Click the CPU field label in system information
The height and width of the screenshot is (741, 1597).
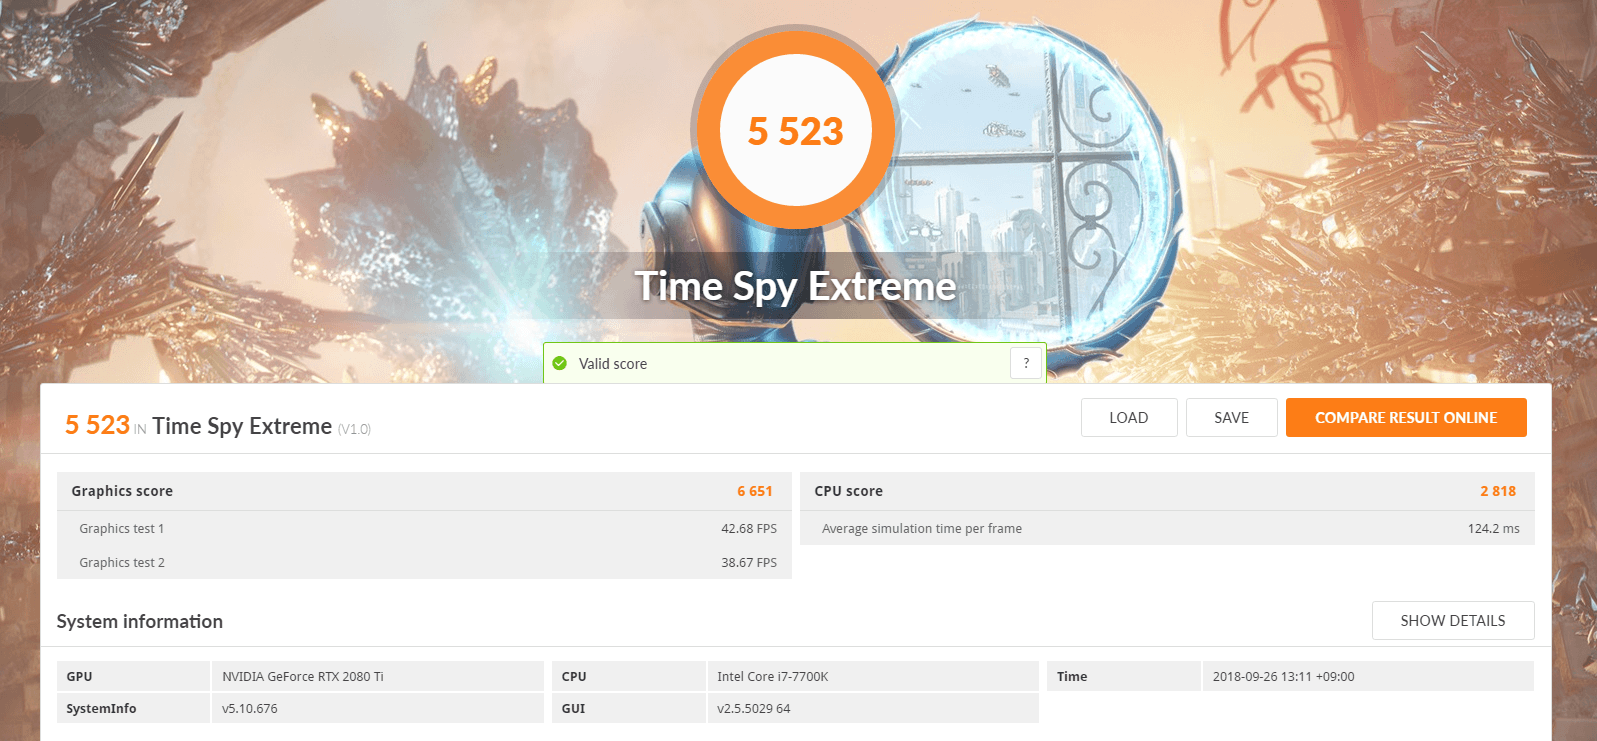[x=574, y=677]
